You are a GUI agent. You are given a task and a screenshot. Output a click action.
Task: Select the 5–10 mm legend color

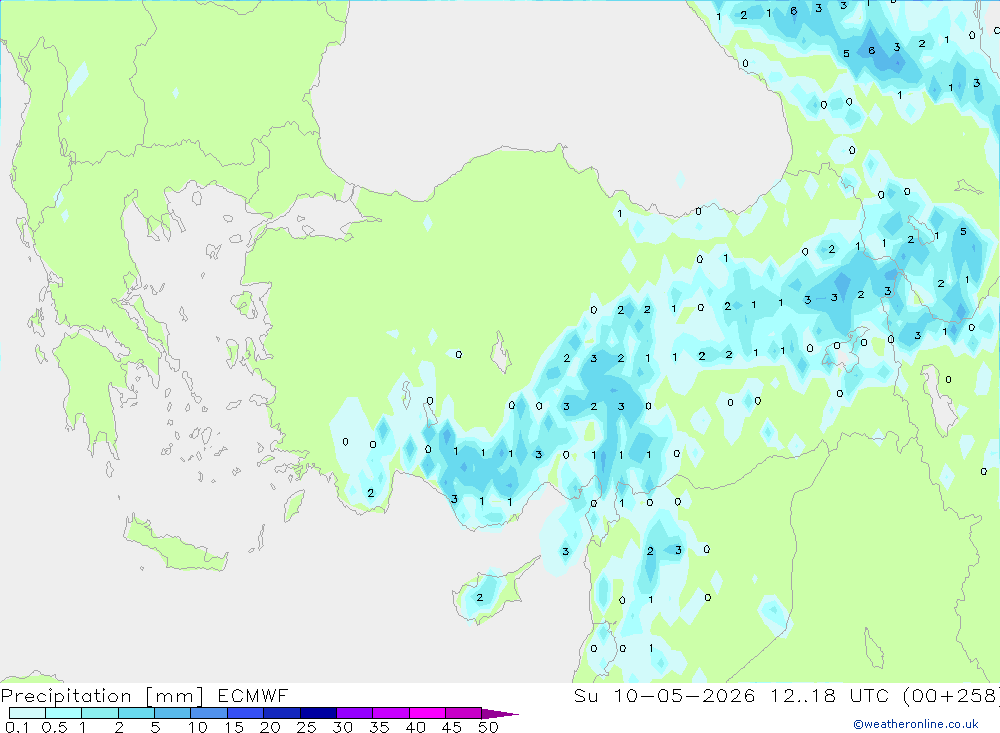coord(173,713)
